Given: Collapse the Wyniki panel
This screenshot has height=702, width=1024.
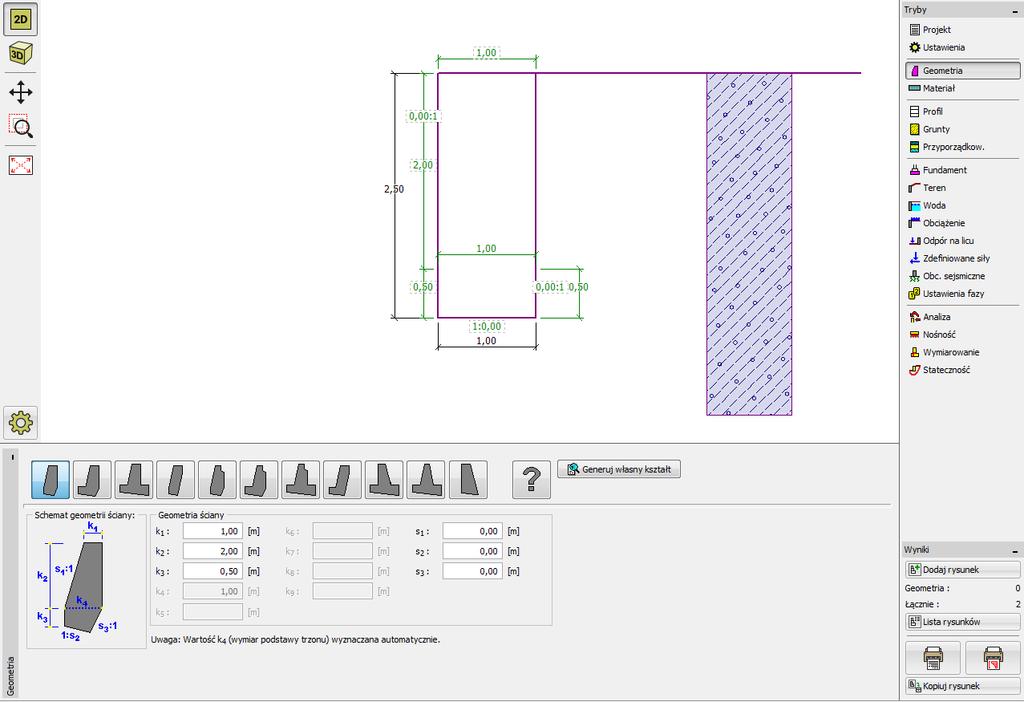Looking at the screenshot, I should 1016,550.
